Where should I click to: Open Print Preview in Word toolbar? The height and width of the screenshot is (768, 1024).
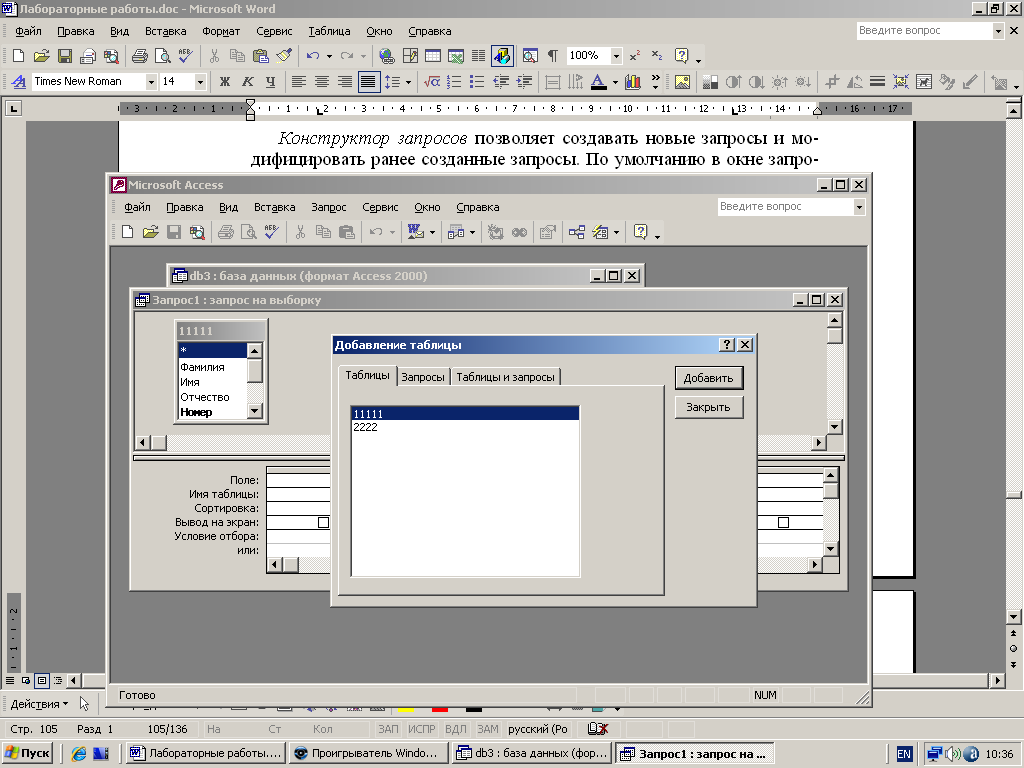pyautogui.click(x=163, y=56)
